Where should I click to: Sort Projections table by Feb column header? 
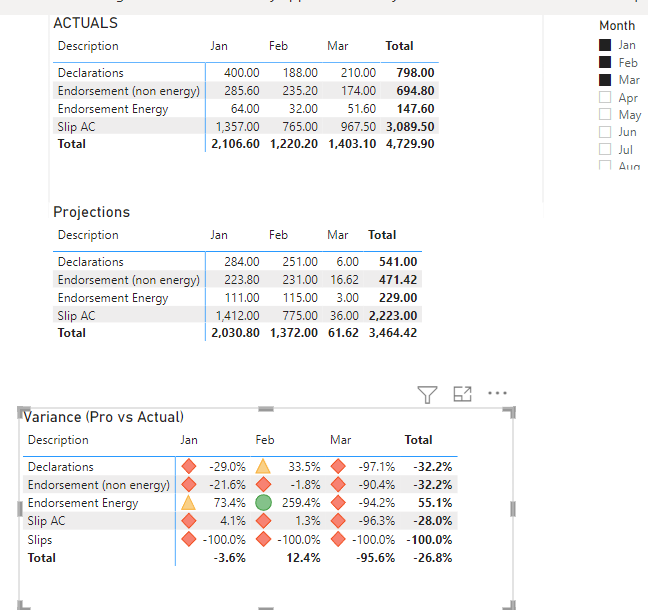tap(278, 235)
